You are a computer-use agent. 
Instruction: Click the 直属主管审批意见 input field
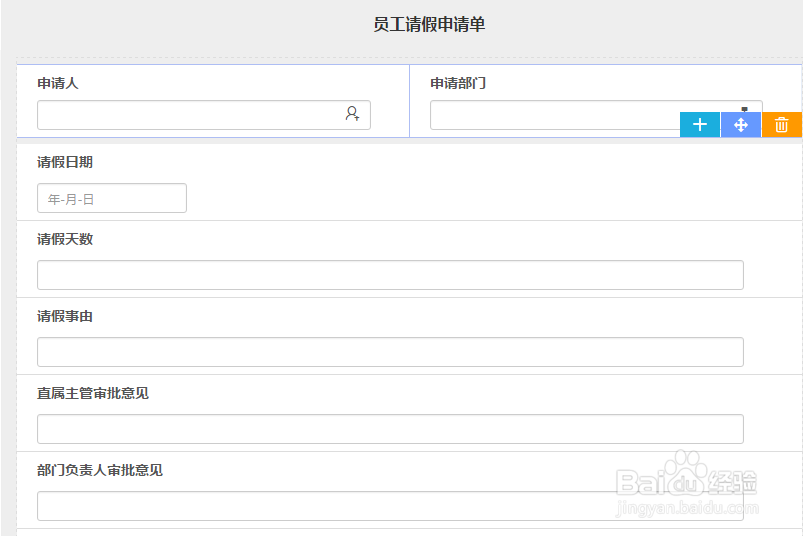pos(390,429)
